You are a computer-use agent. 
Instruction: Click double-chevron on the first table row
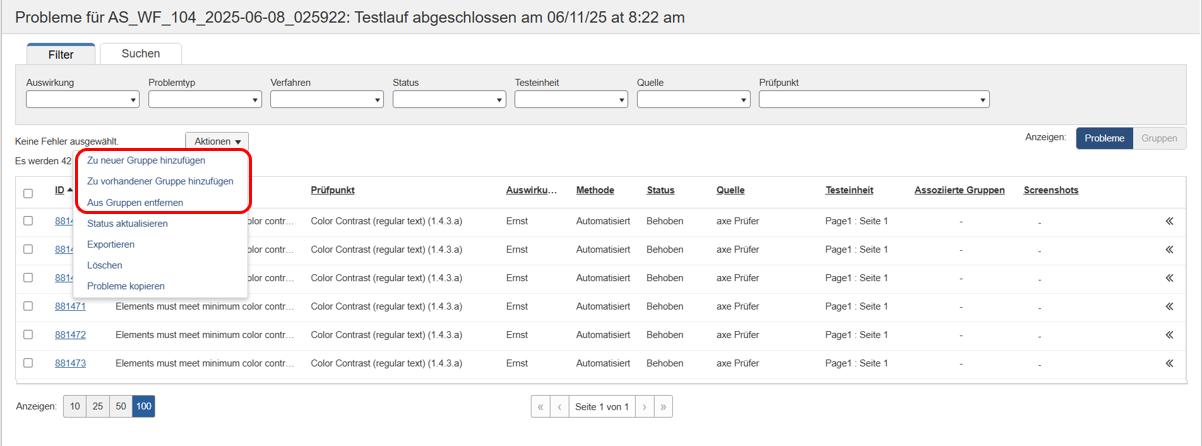(x=1169, y=221)
